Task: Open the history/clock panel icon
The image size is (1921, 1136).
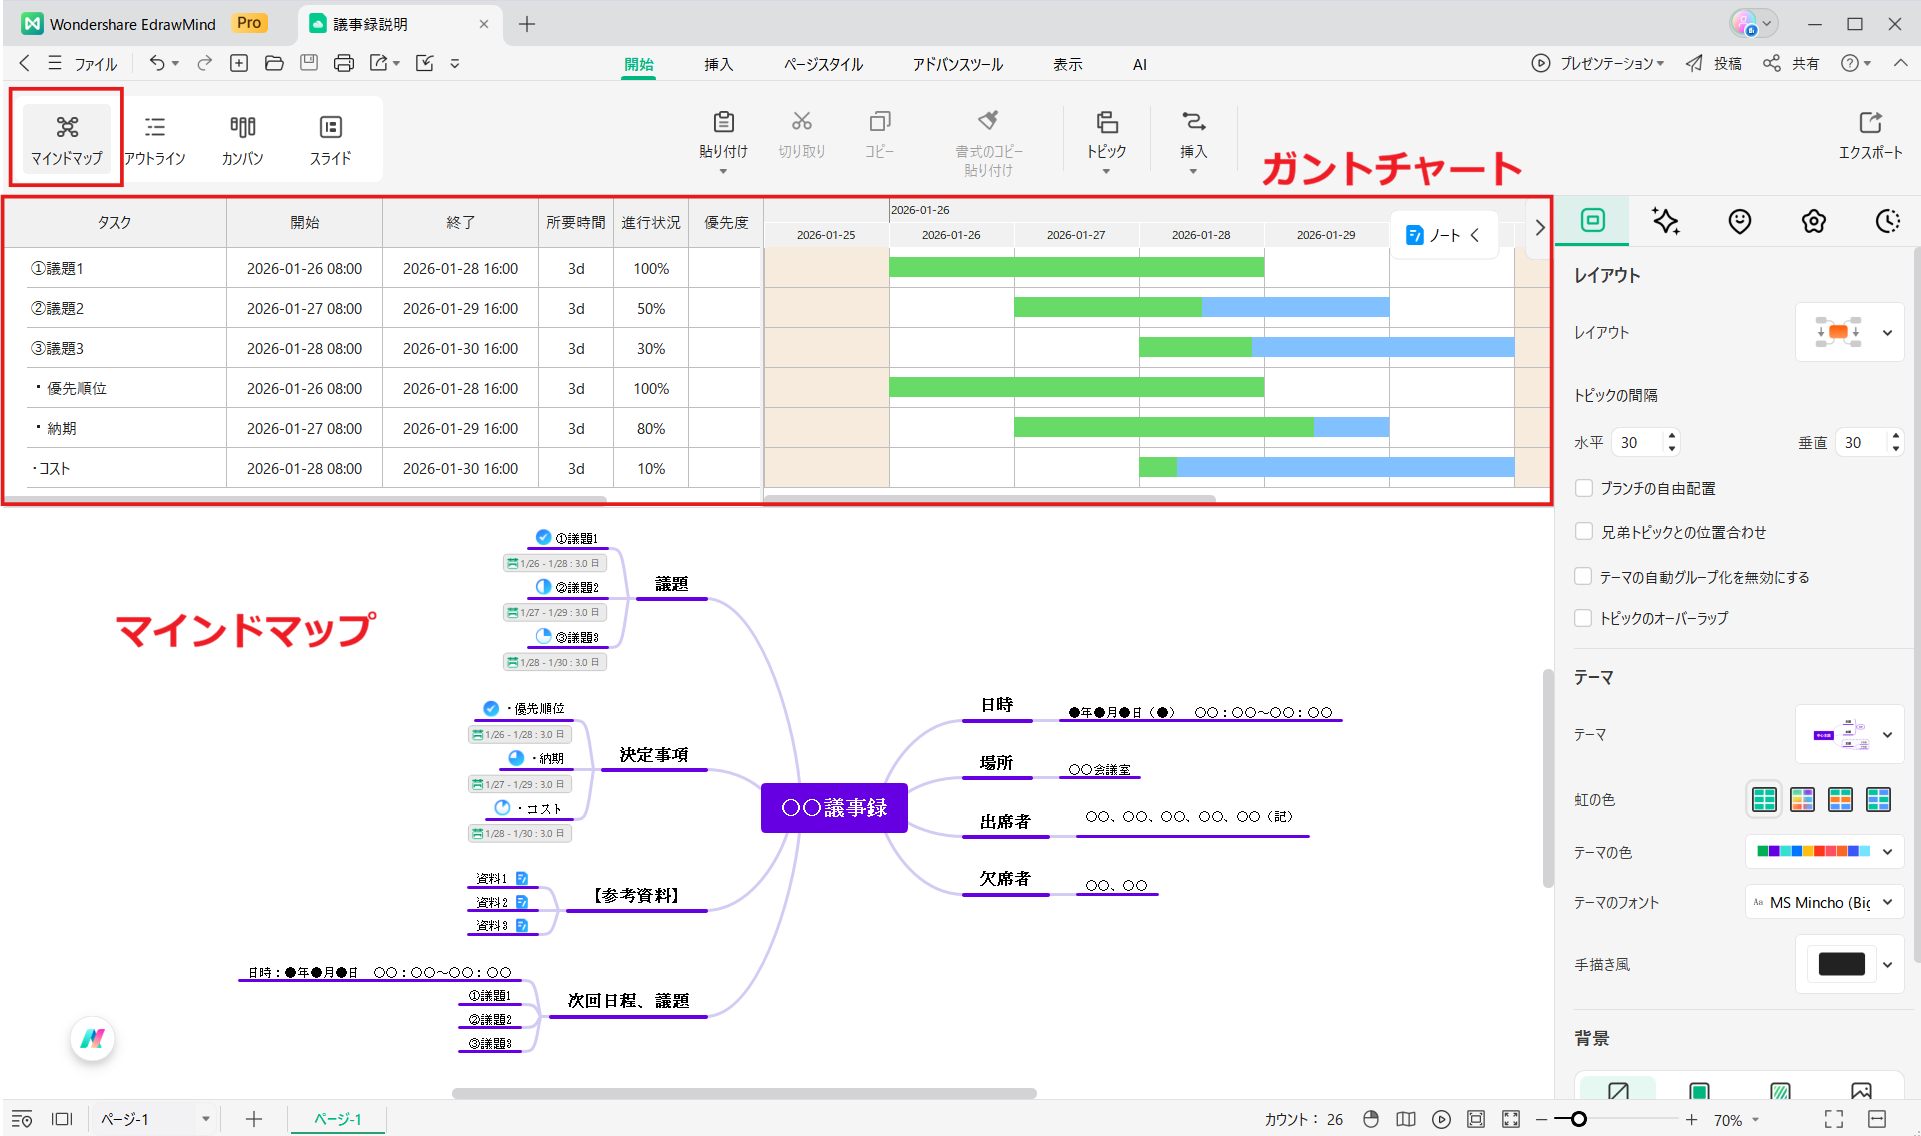Action: (x=1887, y=221)
